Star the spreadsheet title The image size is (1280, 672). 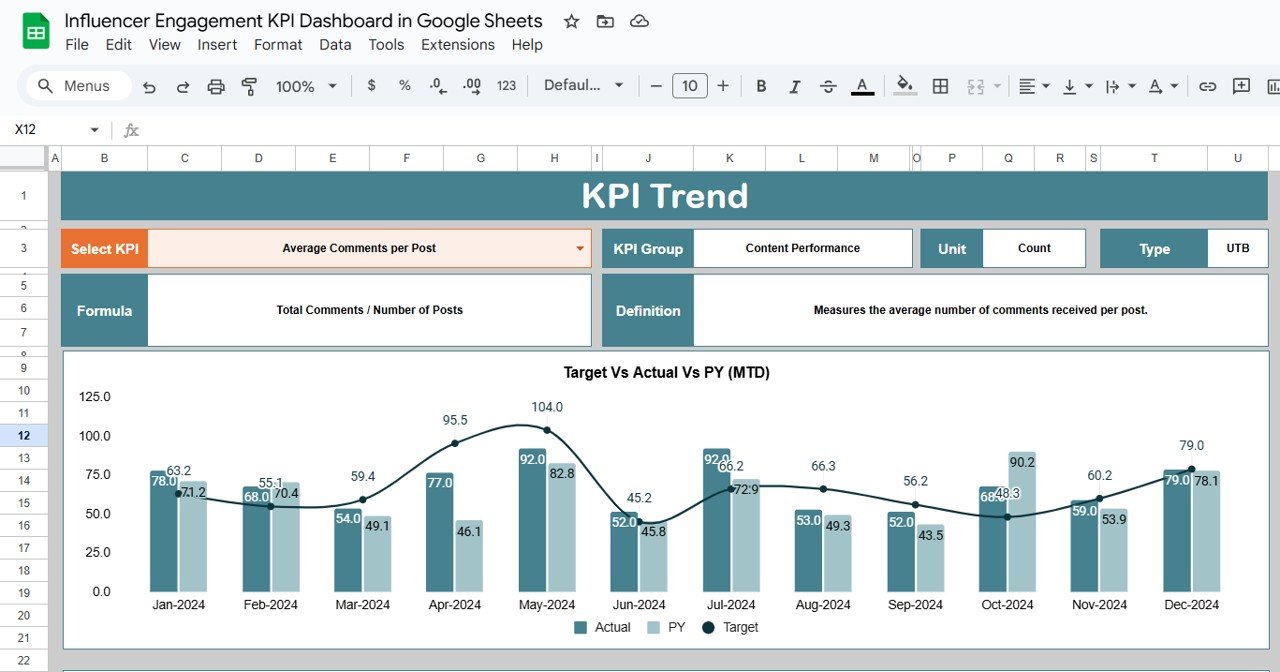click(570, 20)
